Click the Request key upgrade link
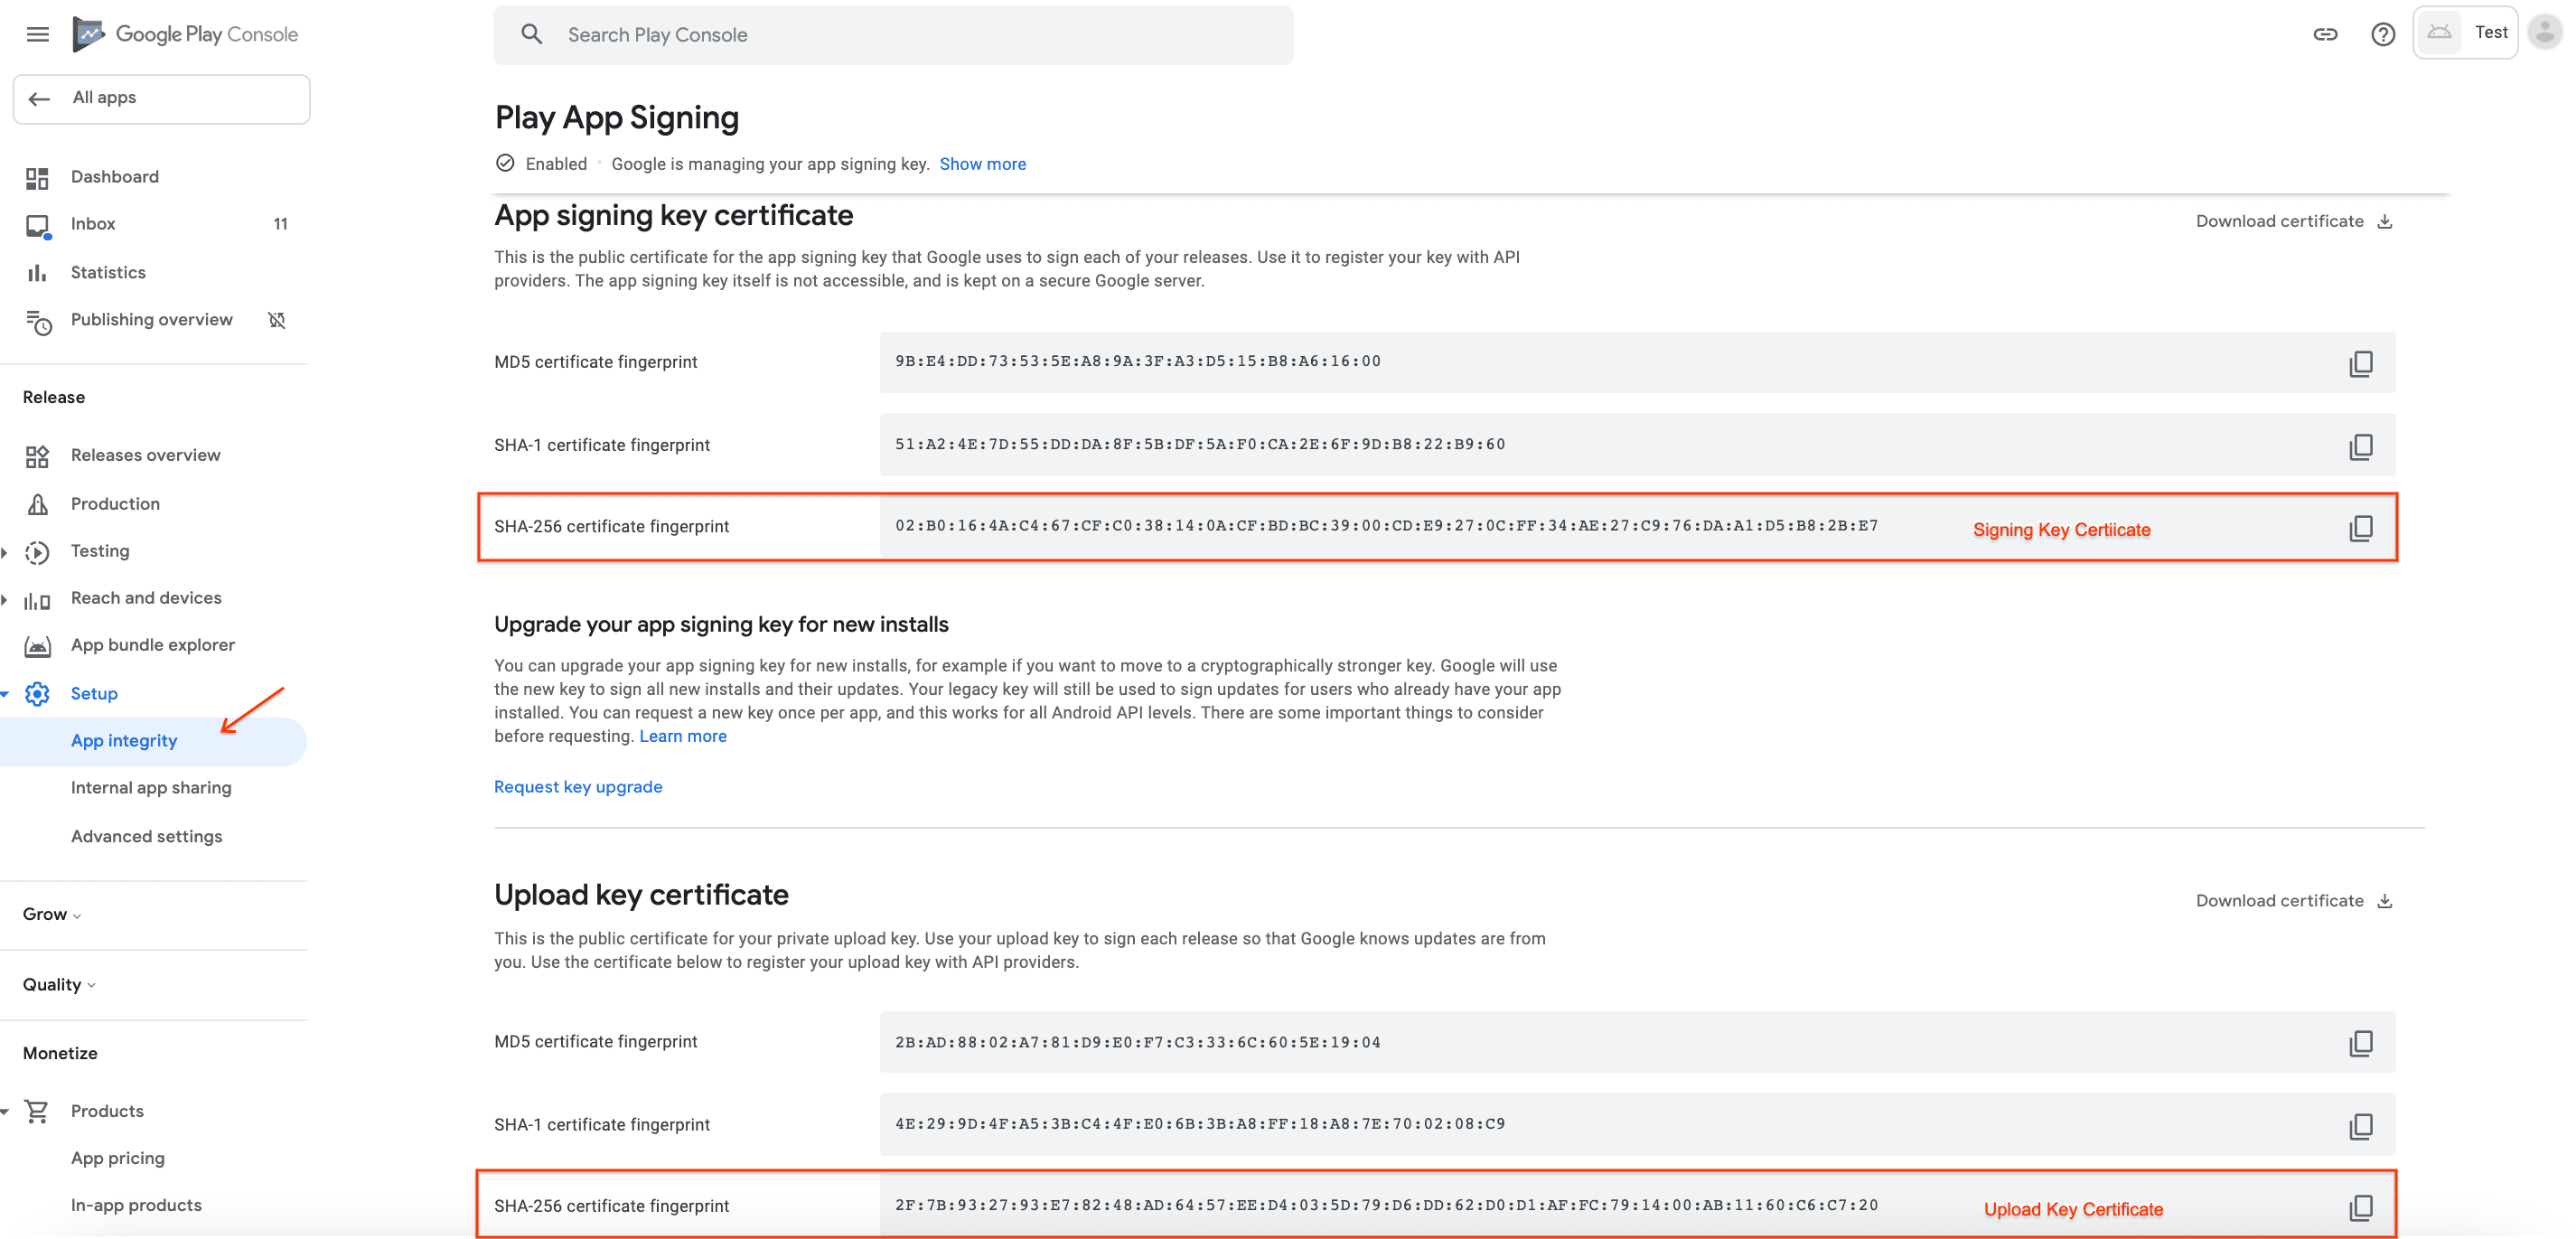The image size is (2576, 1239). click(x=578, y=785)
